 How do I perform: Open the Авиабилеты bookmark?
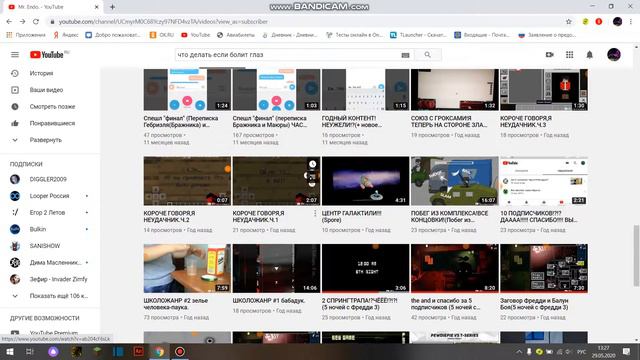(236, 35)
